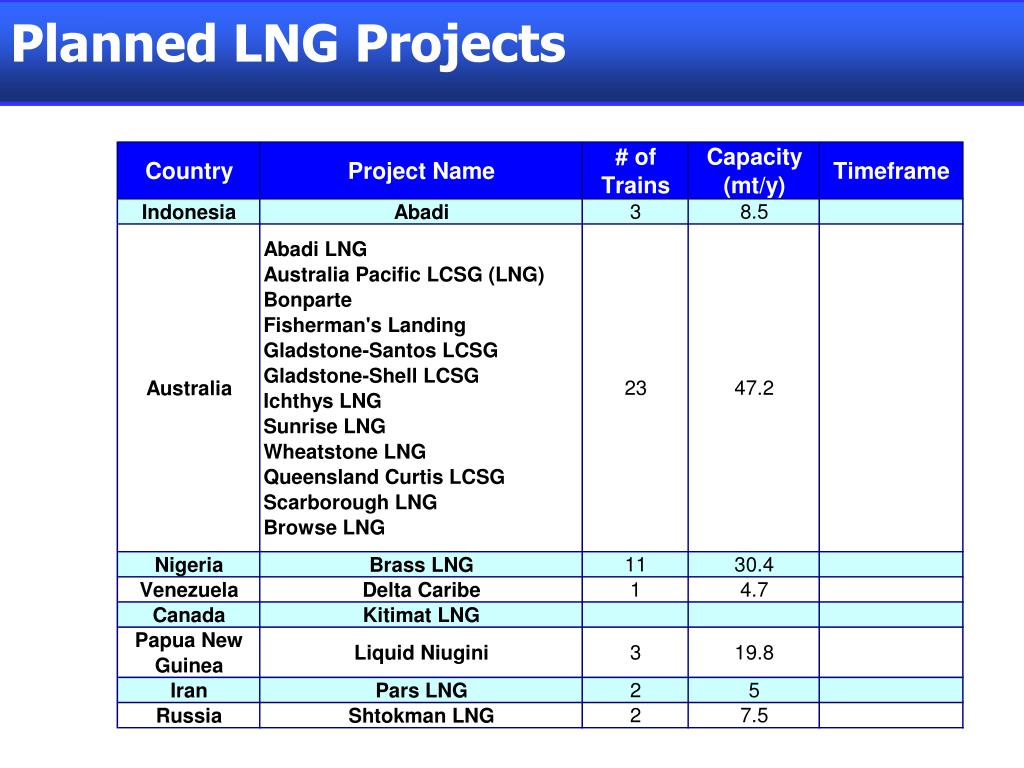This screenshot has width=1024, height=768.
Task: Select the "Country" column header
Action: click(189, 171)
